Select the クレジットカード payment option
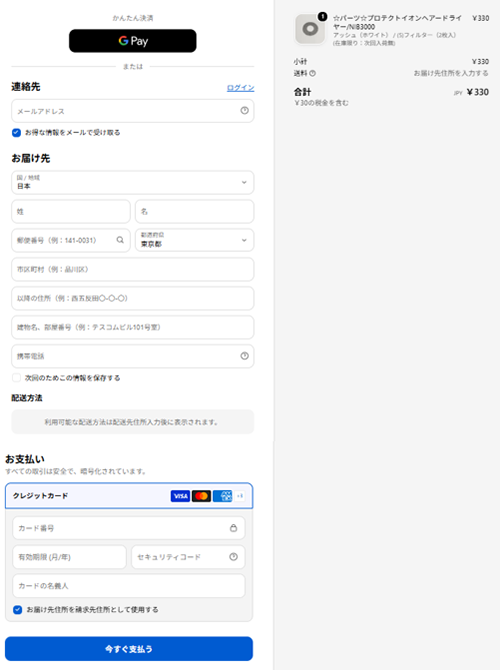This screenshot has height=670, width=500. tap(129, 496)
